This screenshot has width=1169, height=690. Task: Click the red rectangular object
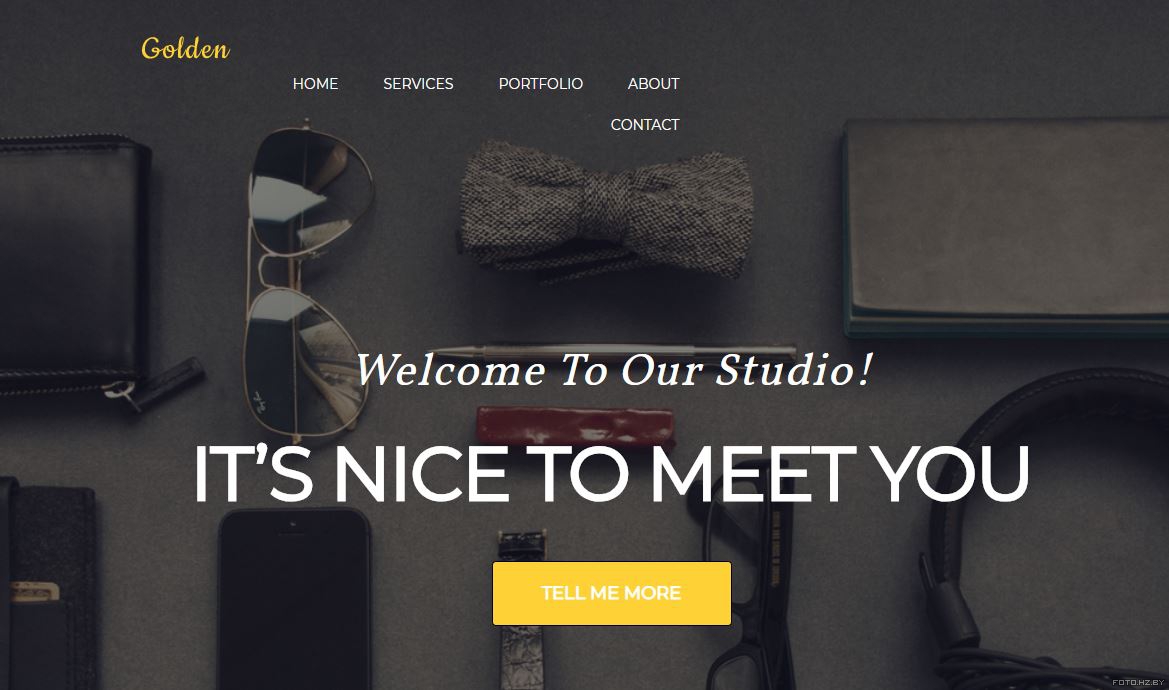tap(575, 426)
